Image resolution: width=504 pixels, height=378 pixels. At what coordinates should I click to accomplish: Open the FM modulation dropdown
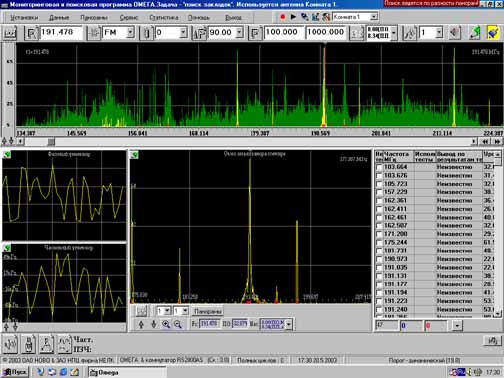click(130, 33)
